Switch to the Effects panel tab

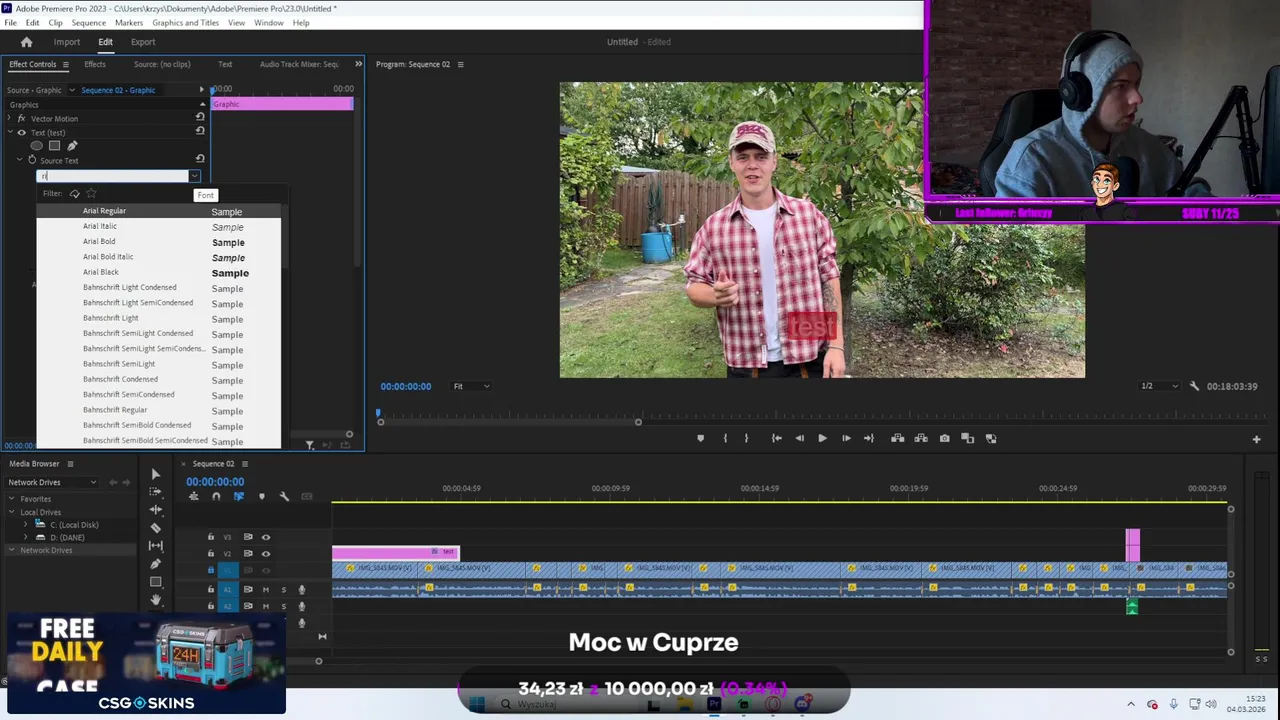click(x=95, y=64)
